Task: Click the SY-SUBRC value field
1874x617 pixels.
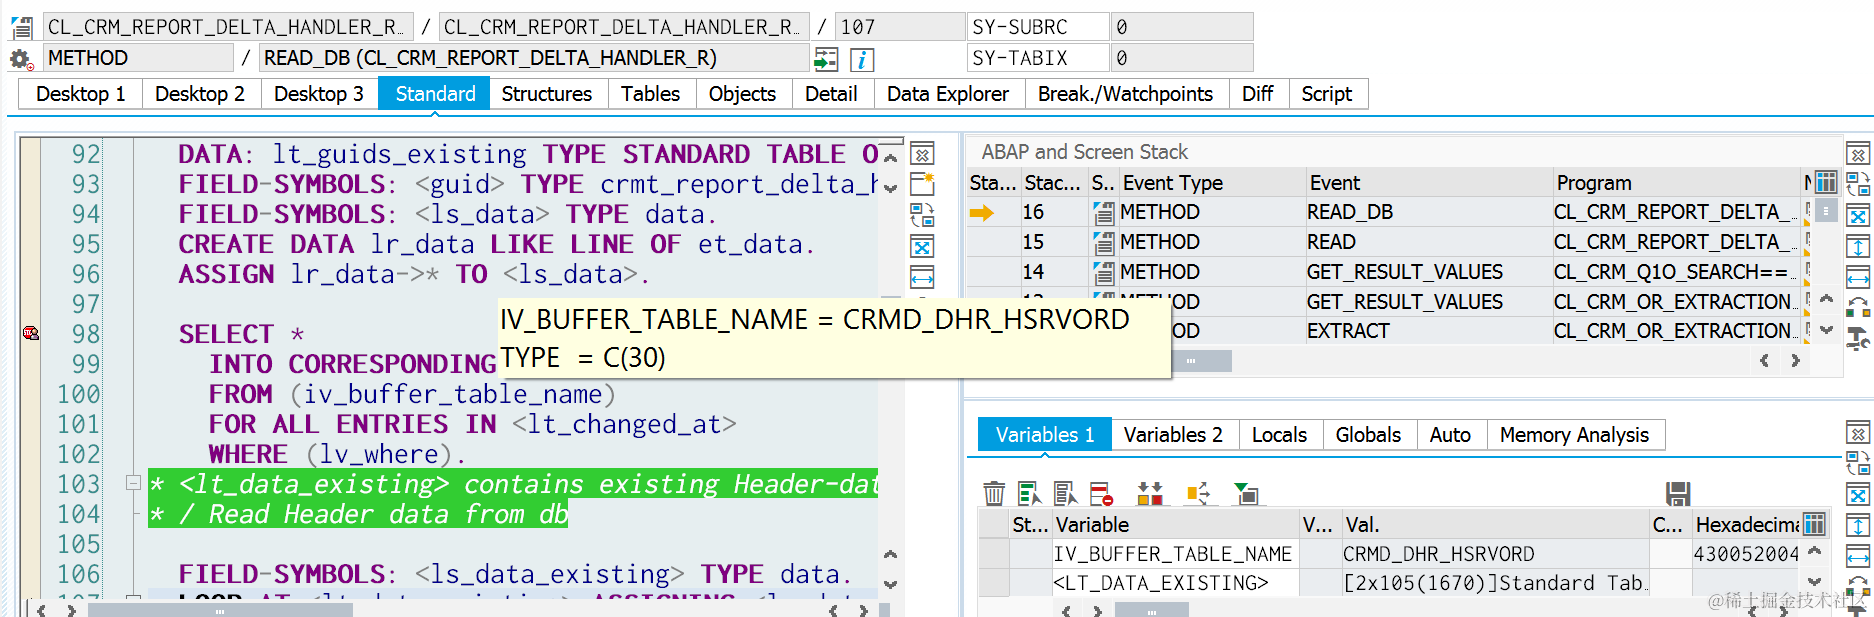Action: point(1182,27)
